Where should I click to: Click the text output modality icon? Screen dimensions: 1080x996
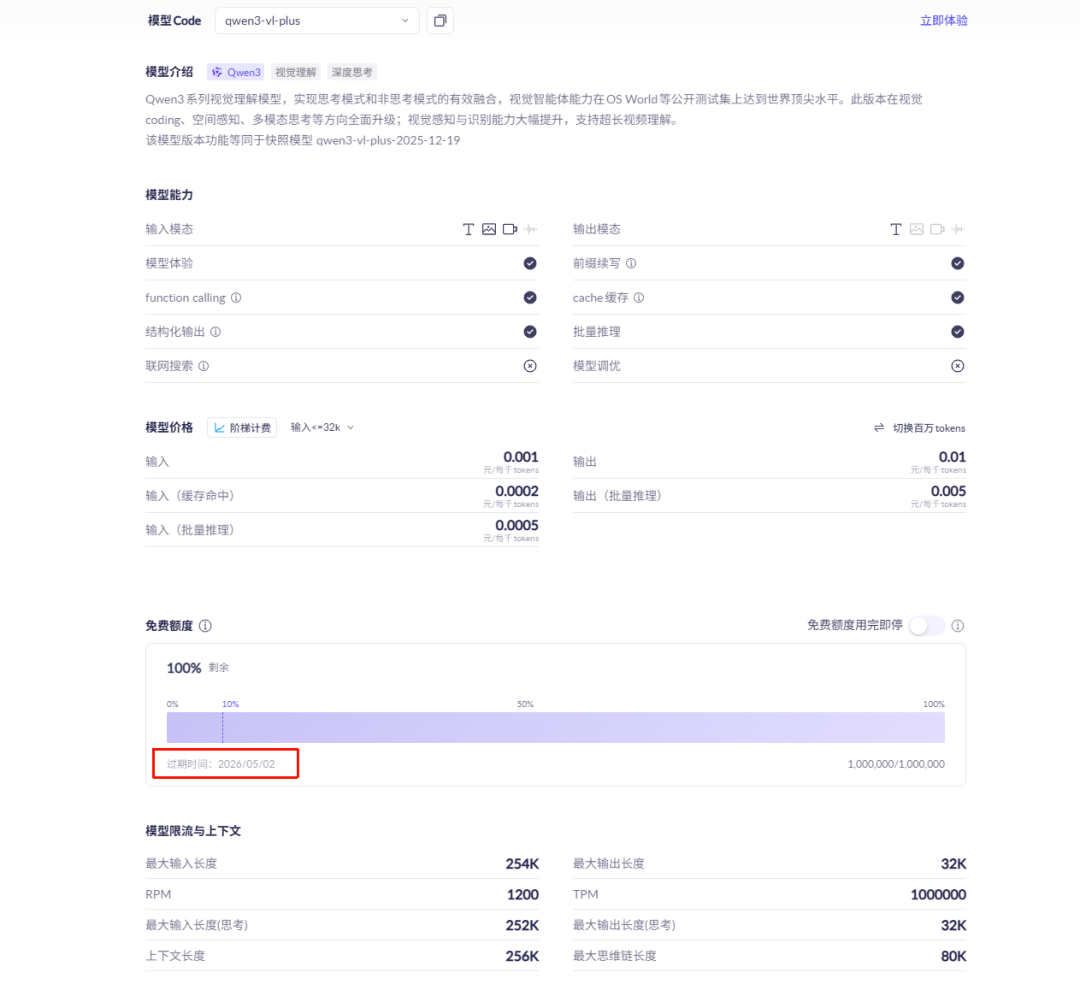point(896,229)
